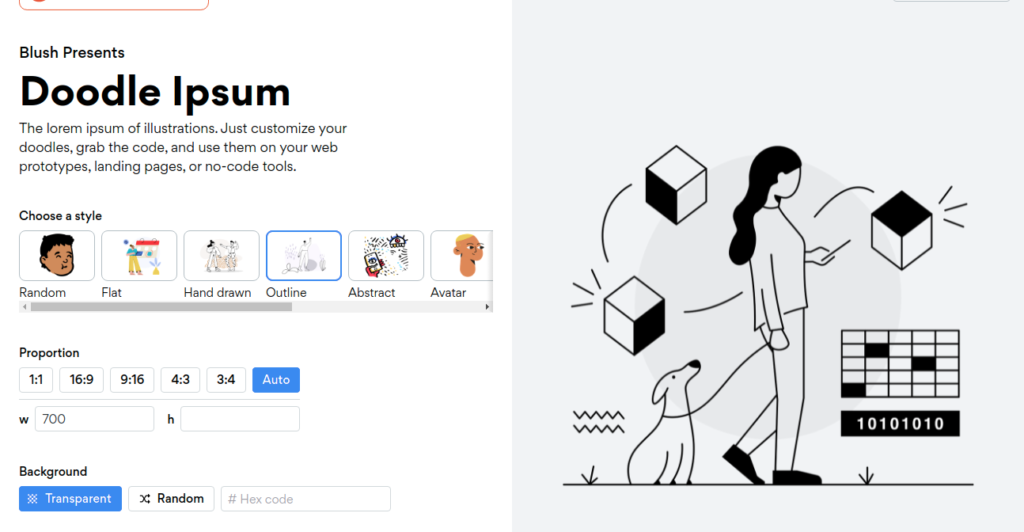Choose the 4:3 proportion option

(x=180, y=380)
